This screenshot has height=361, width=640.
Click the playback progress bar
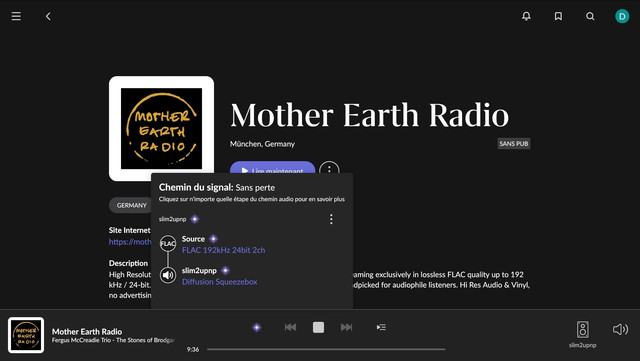click(326, 349)
